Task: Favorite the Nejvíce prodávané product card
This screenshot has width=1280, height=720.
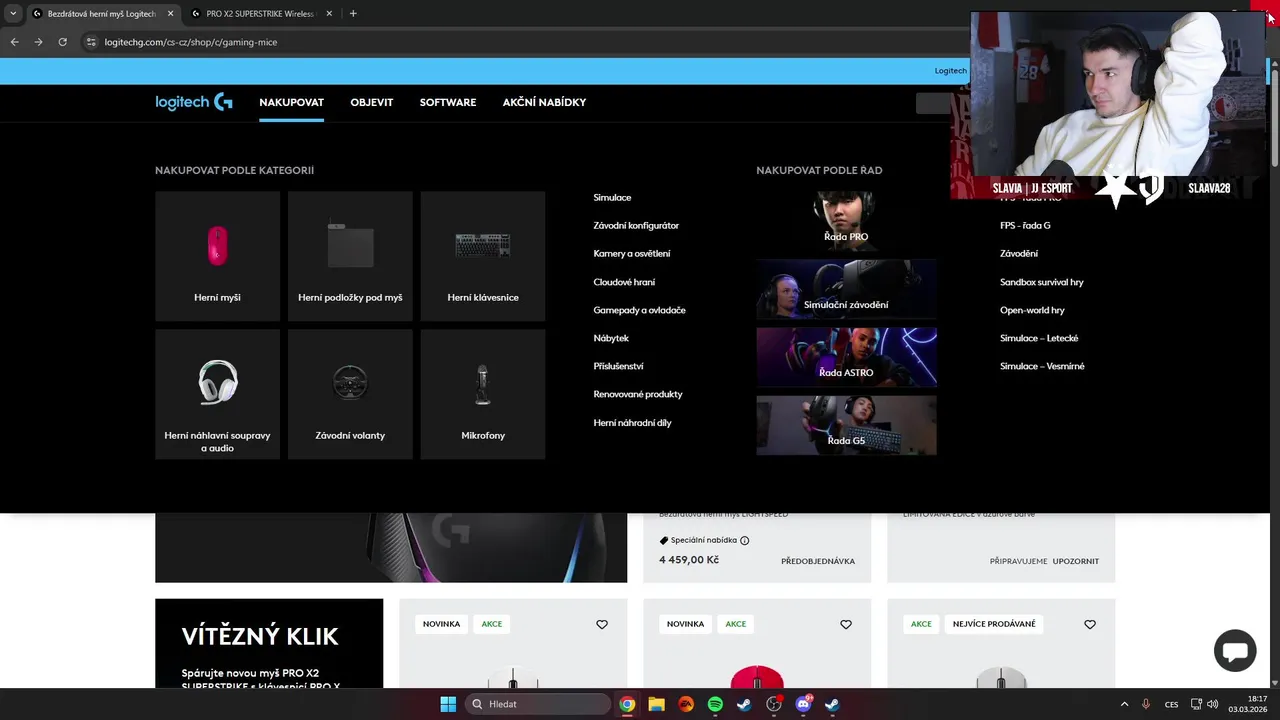Action: point(1090,624)
